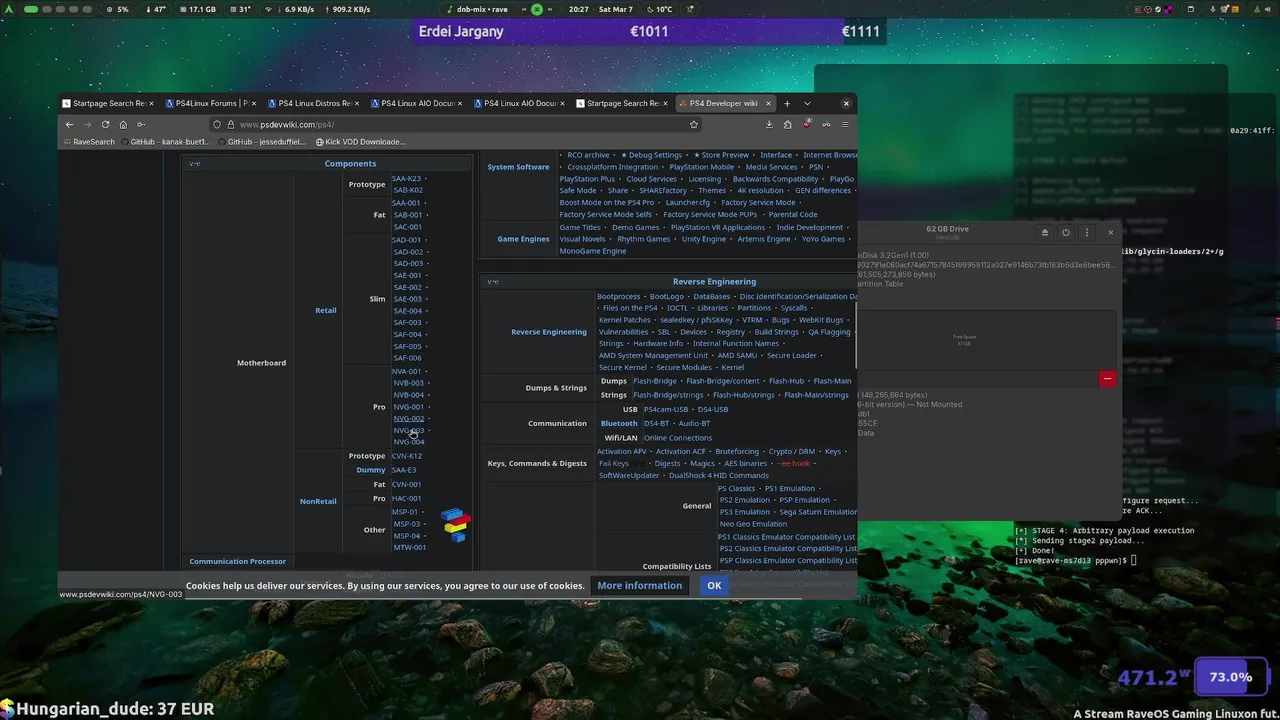Image resolution: width=1280 pixels, height=720 pixels.
Task: Open the Vulnerabilities link
Action: point(624,331)
